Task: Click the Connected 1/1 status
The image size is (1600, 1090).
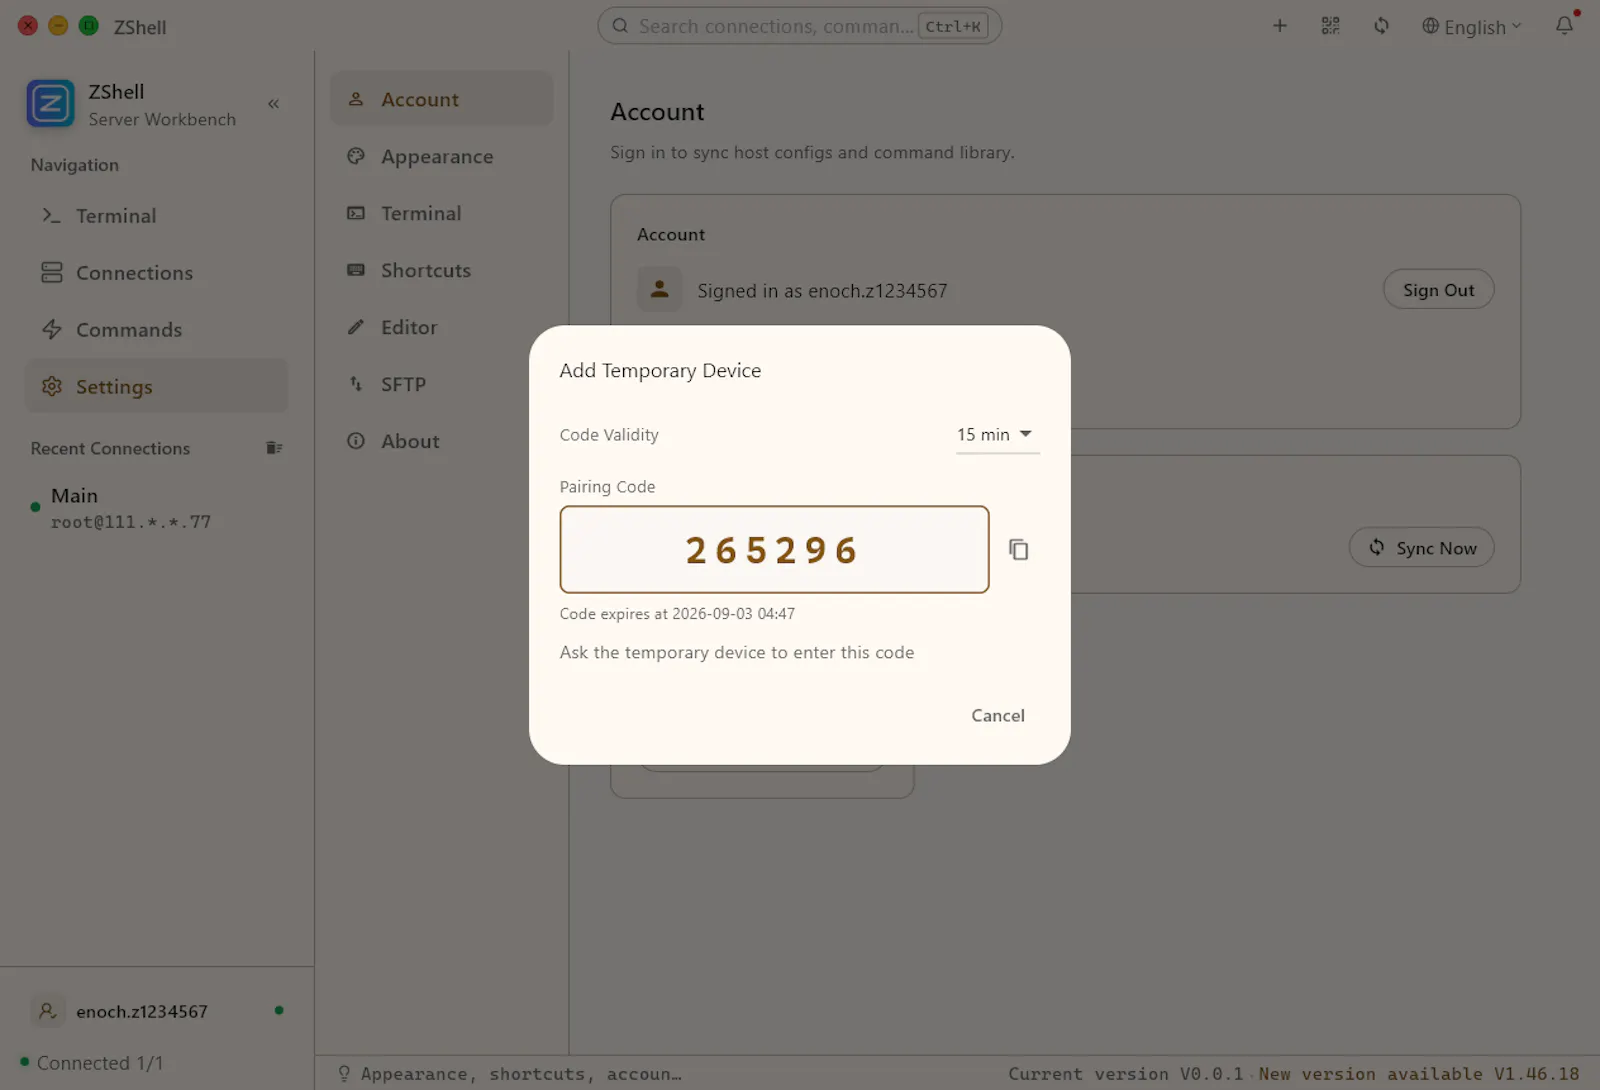Action: [91, 1063]
